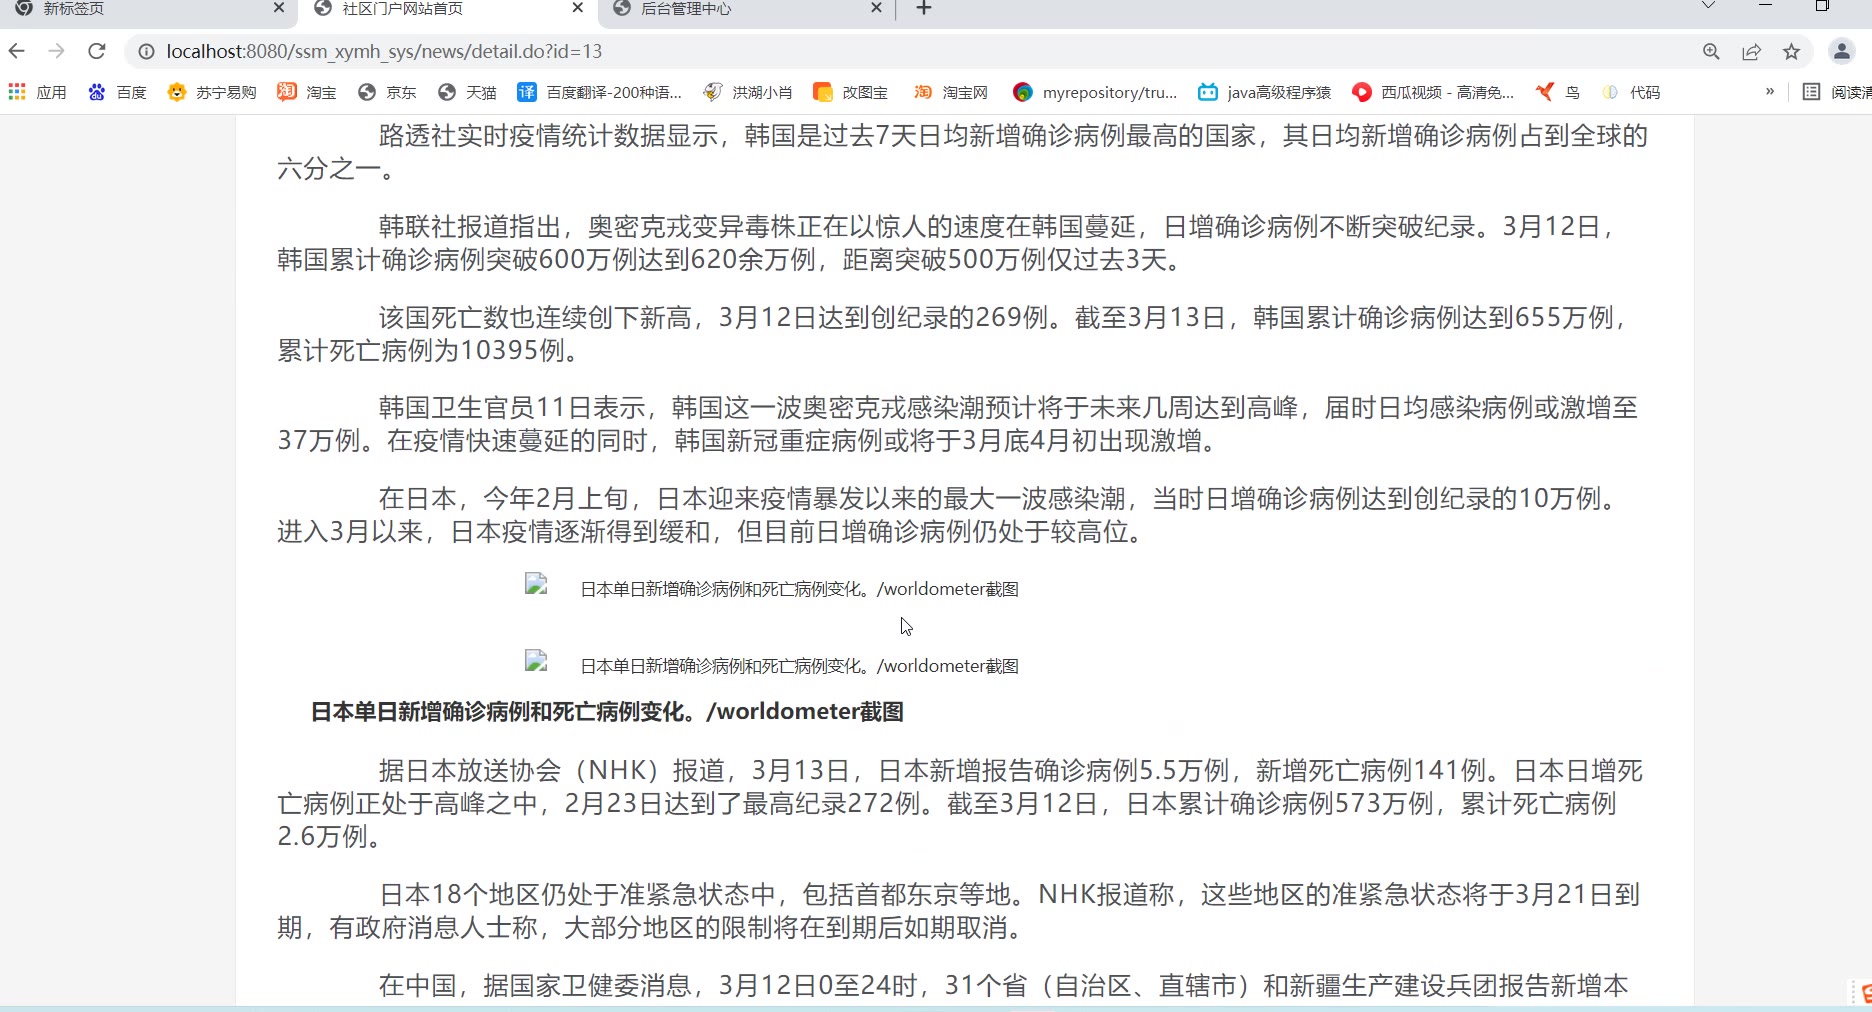Open the 应用 apps bookmark
Viewport: 1872px width, 1012px height.
coord(38,92)
